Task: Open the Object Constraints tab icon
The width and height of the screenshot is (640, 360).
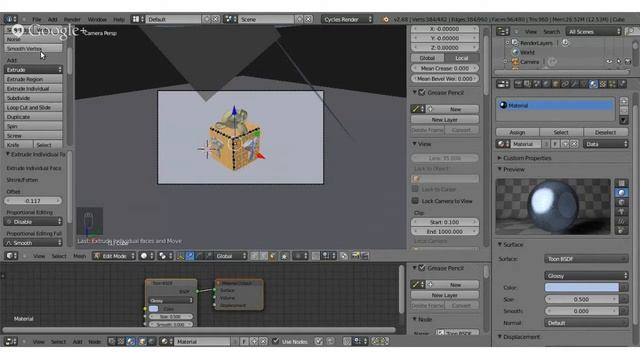Action: click(x=565, y=84)
